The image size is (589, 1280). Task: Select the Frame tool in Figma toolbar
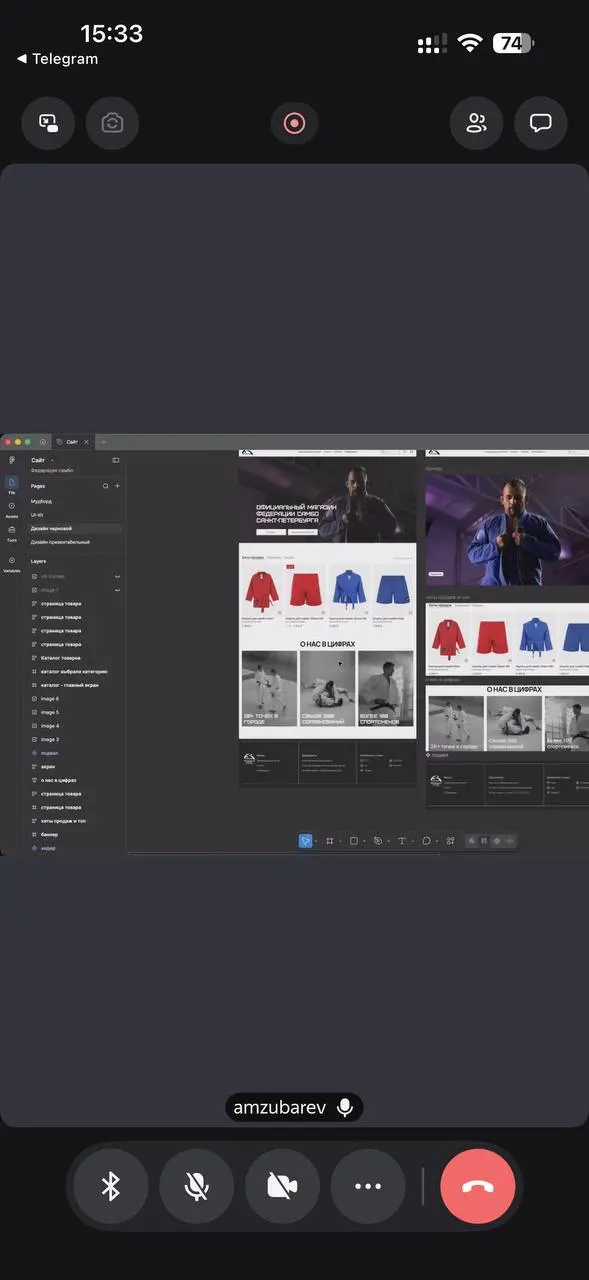tap(330, 841)
